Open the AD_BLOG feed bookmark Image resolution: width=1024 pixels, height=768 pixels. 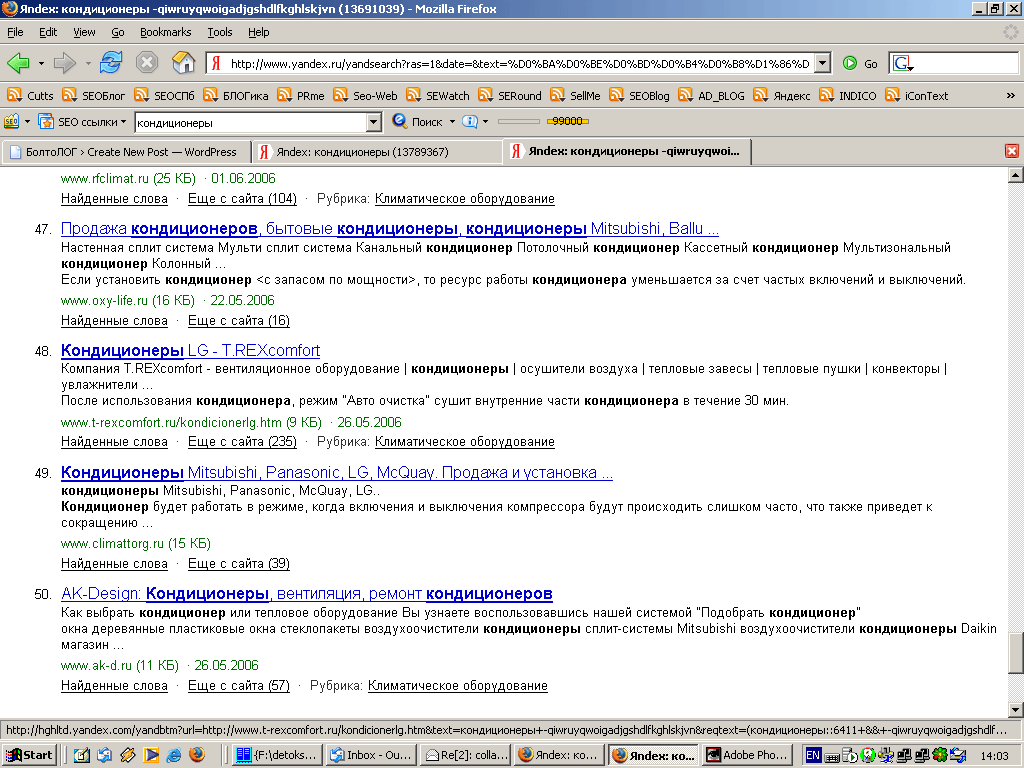pyautogui.click(x=712, y=95)
